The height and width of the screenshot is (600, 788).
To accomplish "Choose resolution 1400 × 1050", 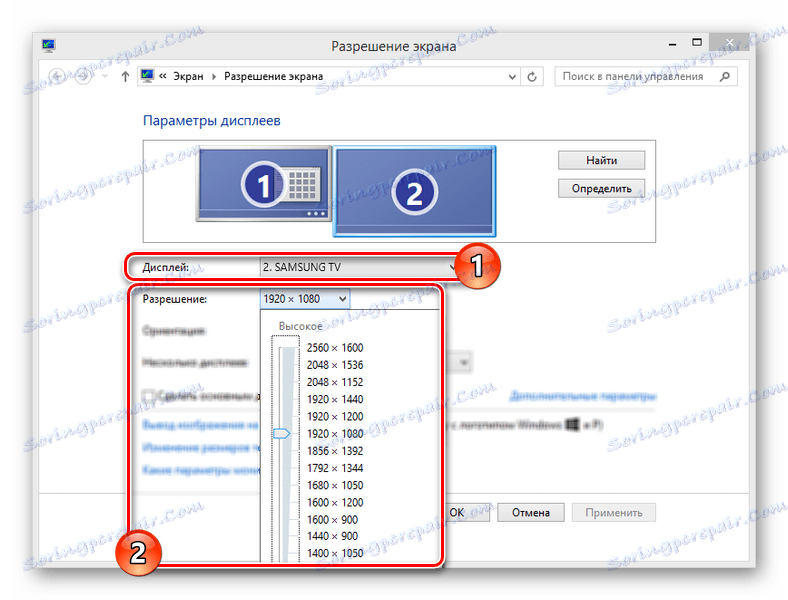I will 335,553.
